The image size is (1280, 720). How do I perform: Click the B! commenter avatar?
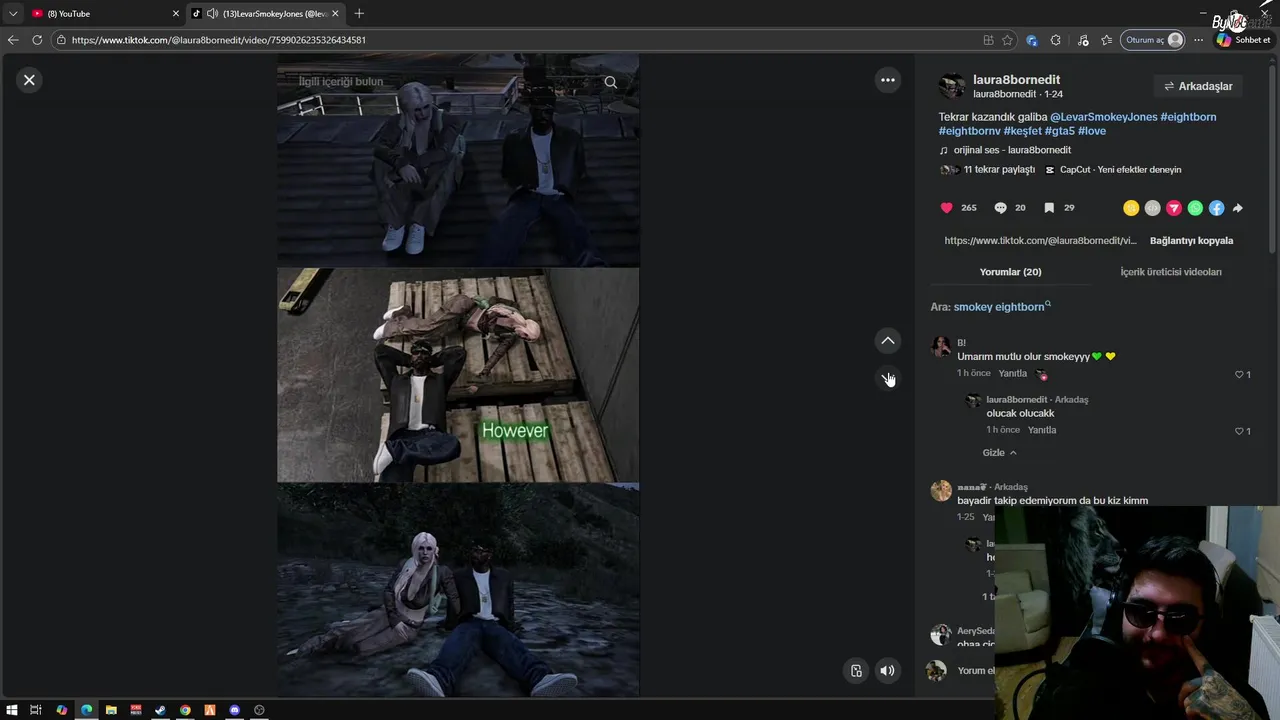tap(941, 347)
